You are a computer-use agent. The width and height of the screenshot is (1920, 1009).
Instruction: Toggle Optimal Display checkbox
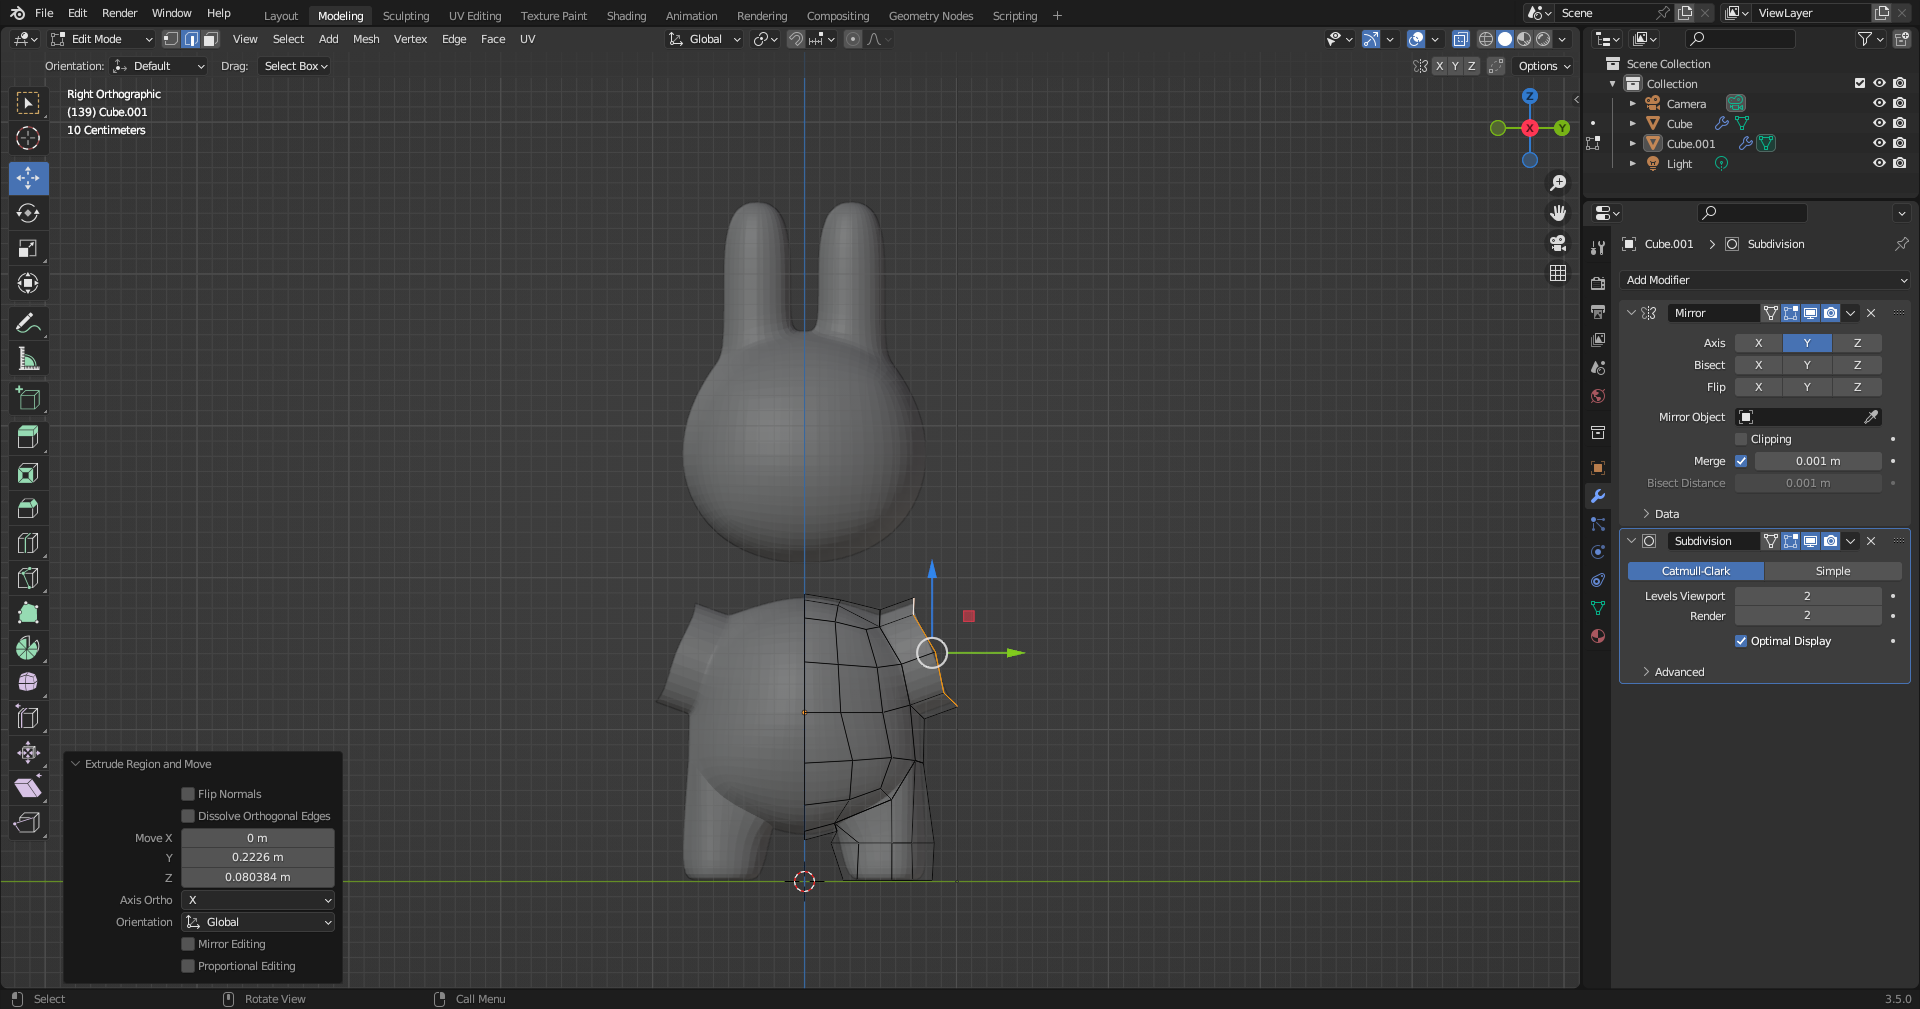[1741, 641]
